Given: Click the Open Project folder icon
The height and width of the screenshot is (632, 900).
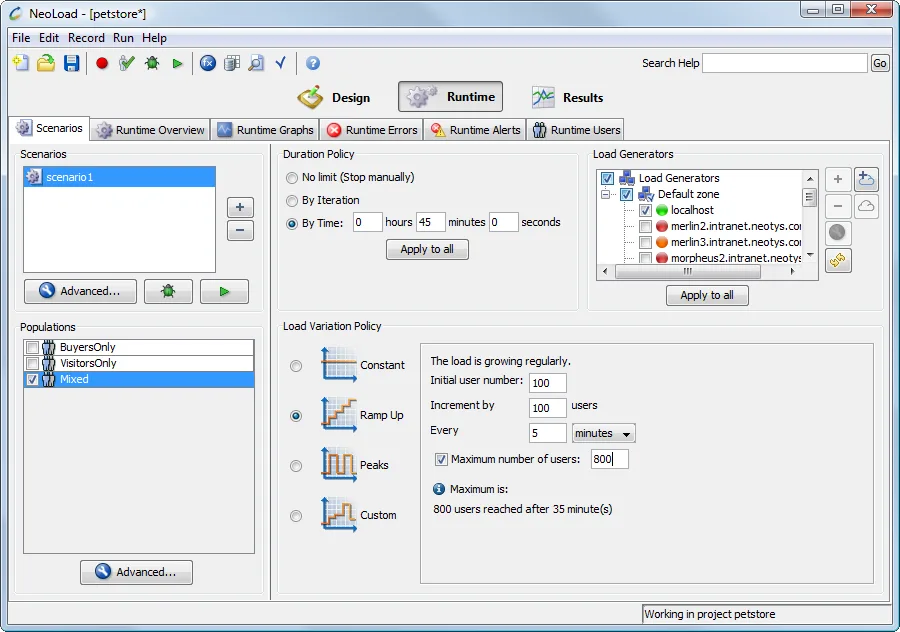Looking at the screenshot, I should [x=46, y=63].
